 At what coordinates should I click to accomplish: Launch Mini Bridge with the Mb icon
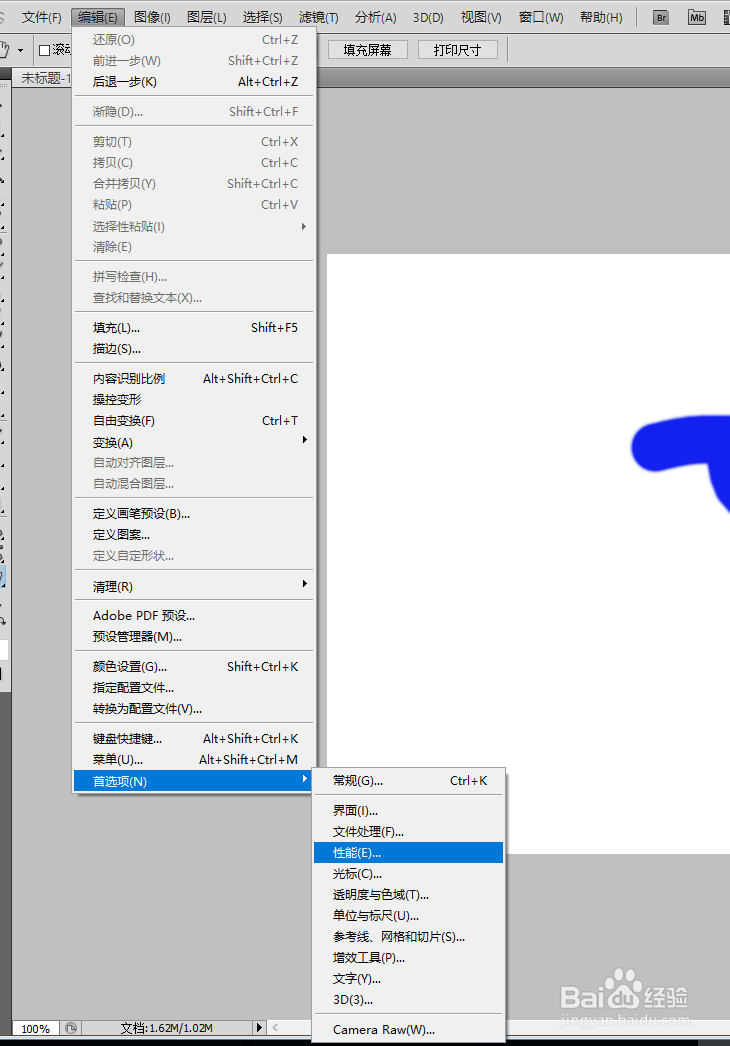point(697,17)
